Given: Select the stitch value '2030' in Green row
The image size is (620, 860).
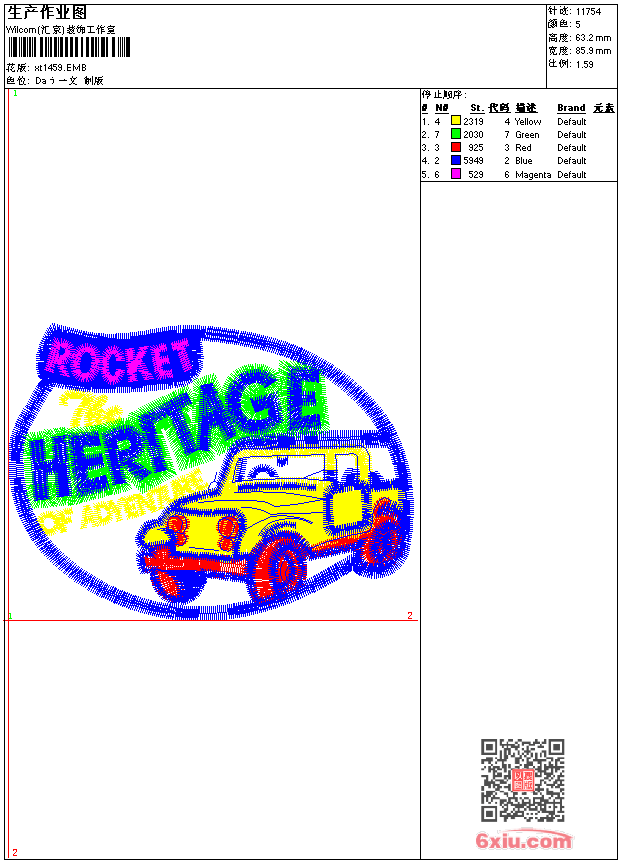Looking at the screenshot, I should click(x=473, y=134).
